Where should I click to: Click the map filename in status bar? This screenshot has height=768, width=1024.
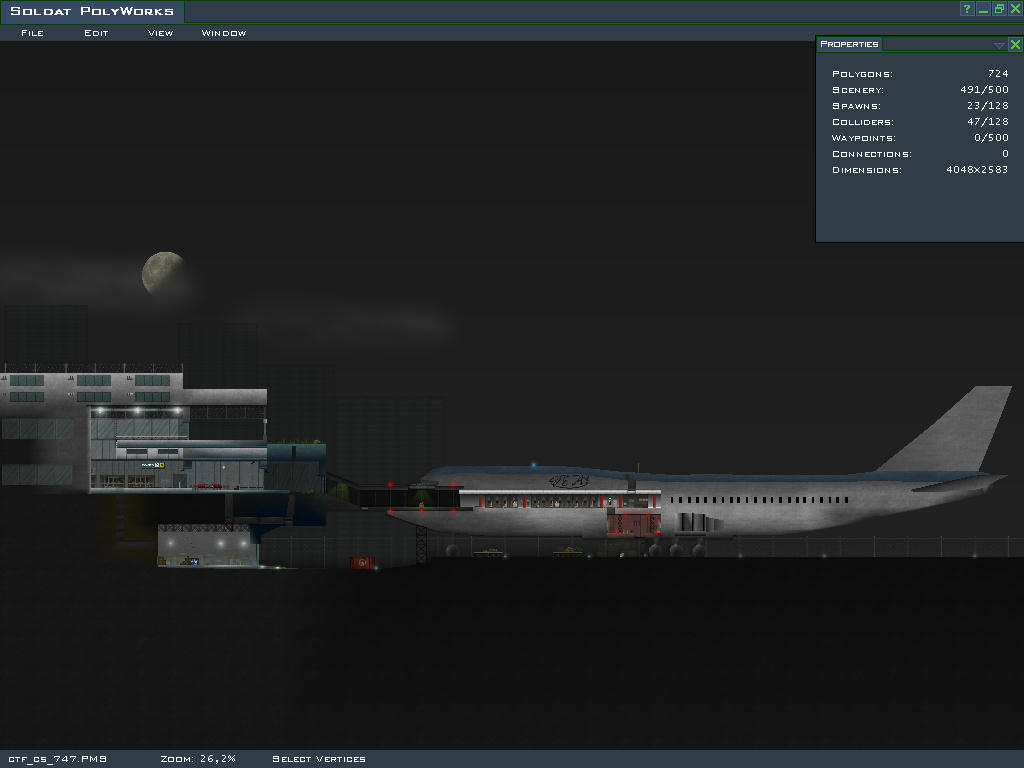point(58,759)
